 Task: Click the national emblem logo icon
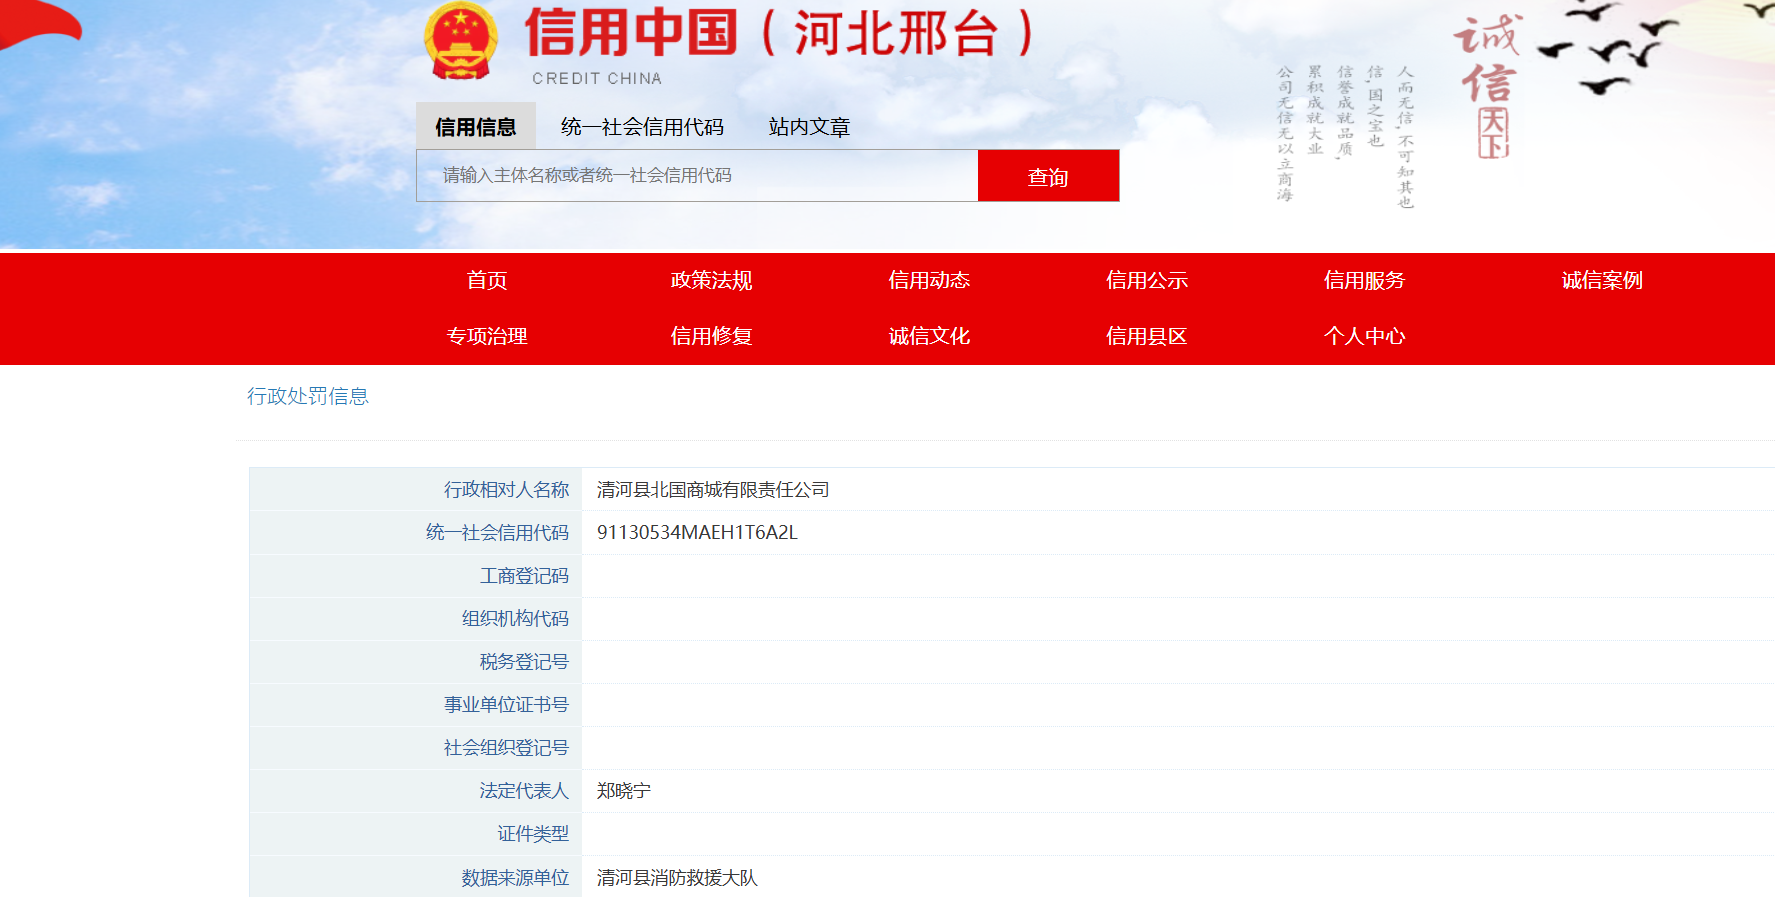pyautogui.click(x=461, y=41)
